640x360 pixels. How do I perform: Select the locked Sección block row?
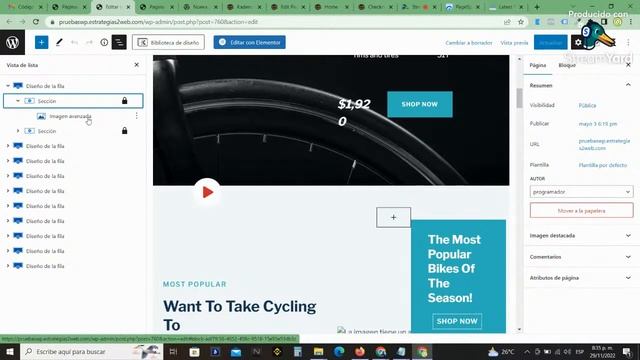[73, 101]
